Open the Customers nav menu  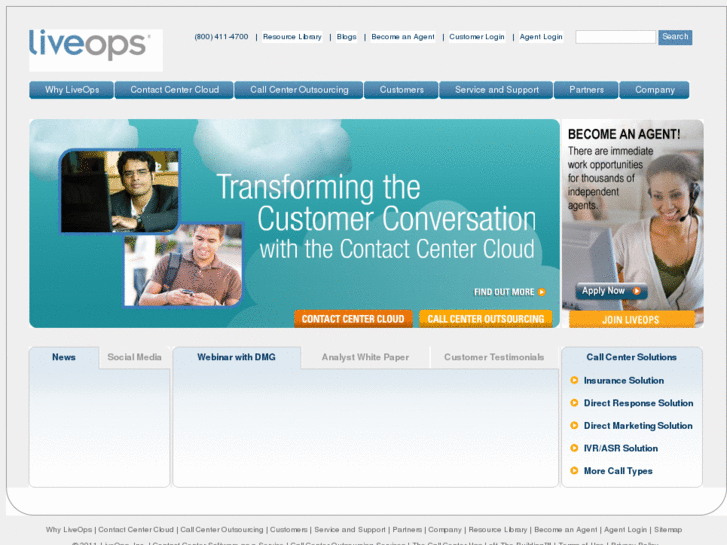[x=402, y=90]
